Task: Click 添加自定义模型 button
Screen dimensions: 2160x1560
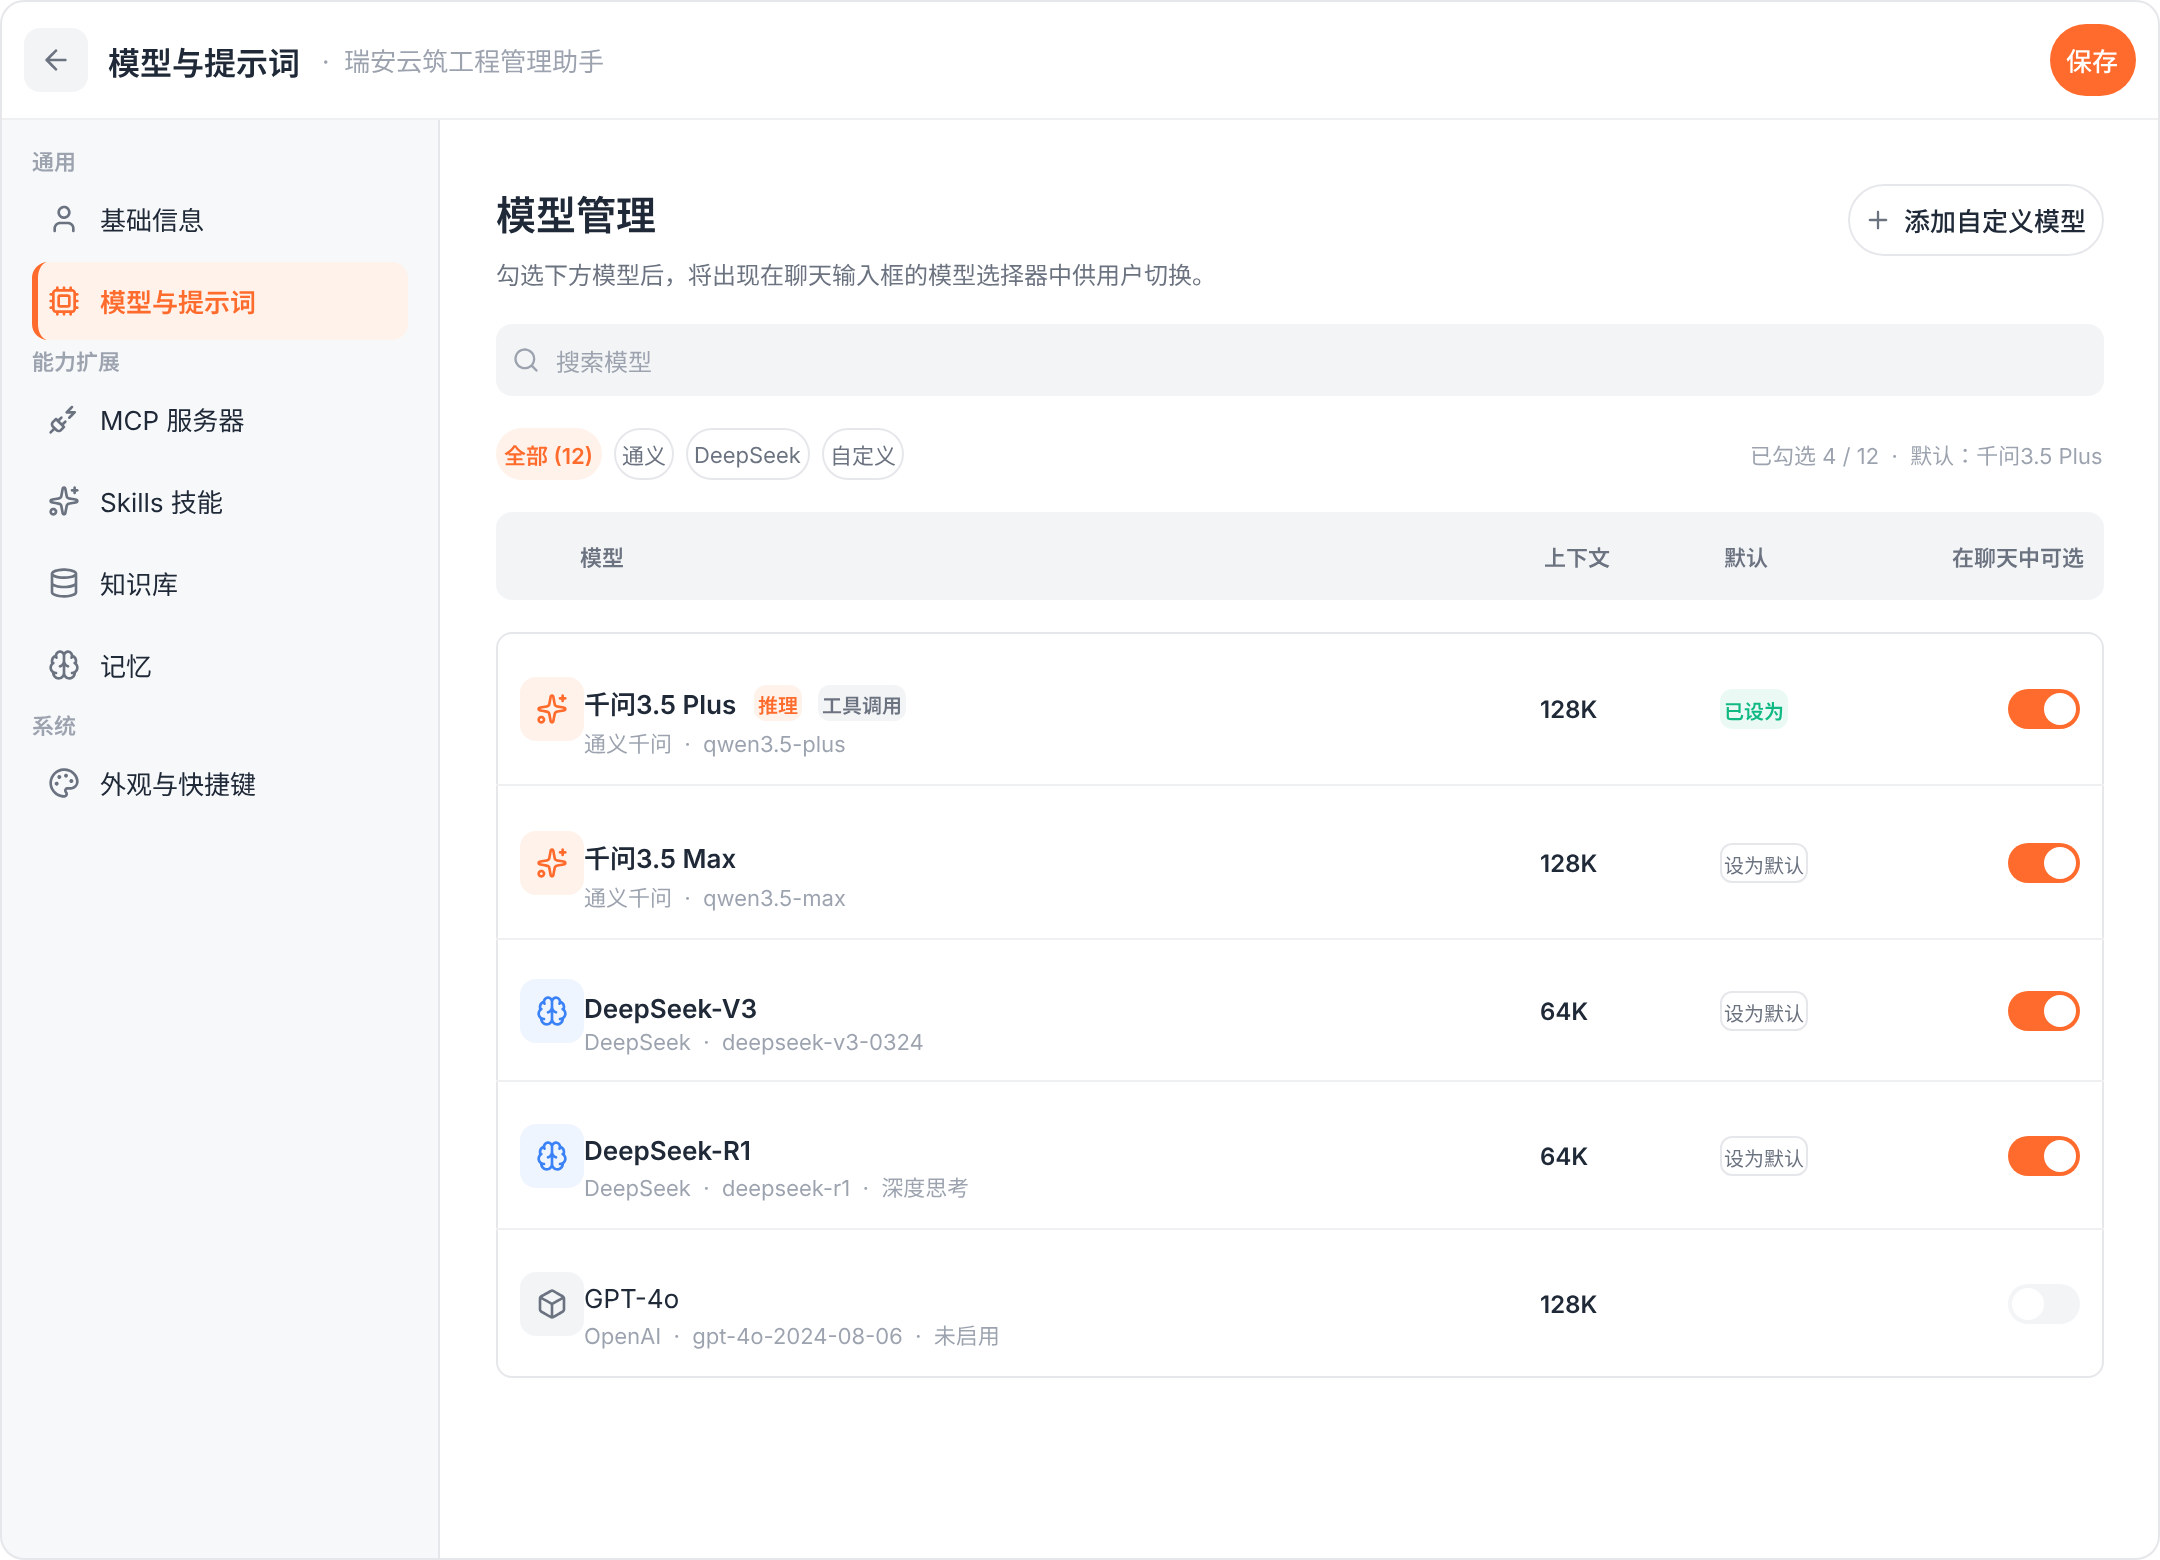Action: pos(1975,220)
